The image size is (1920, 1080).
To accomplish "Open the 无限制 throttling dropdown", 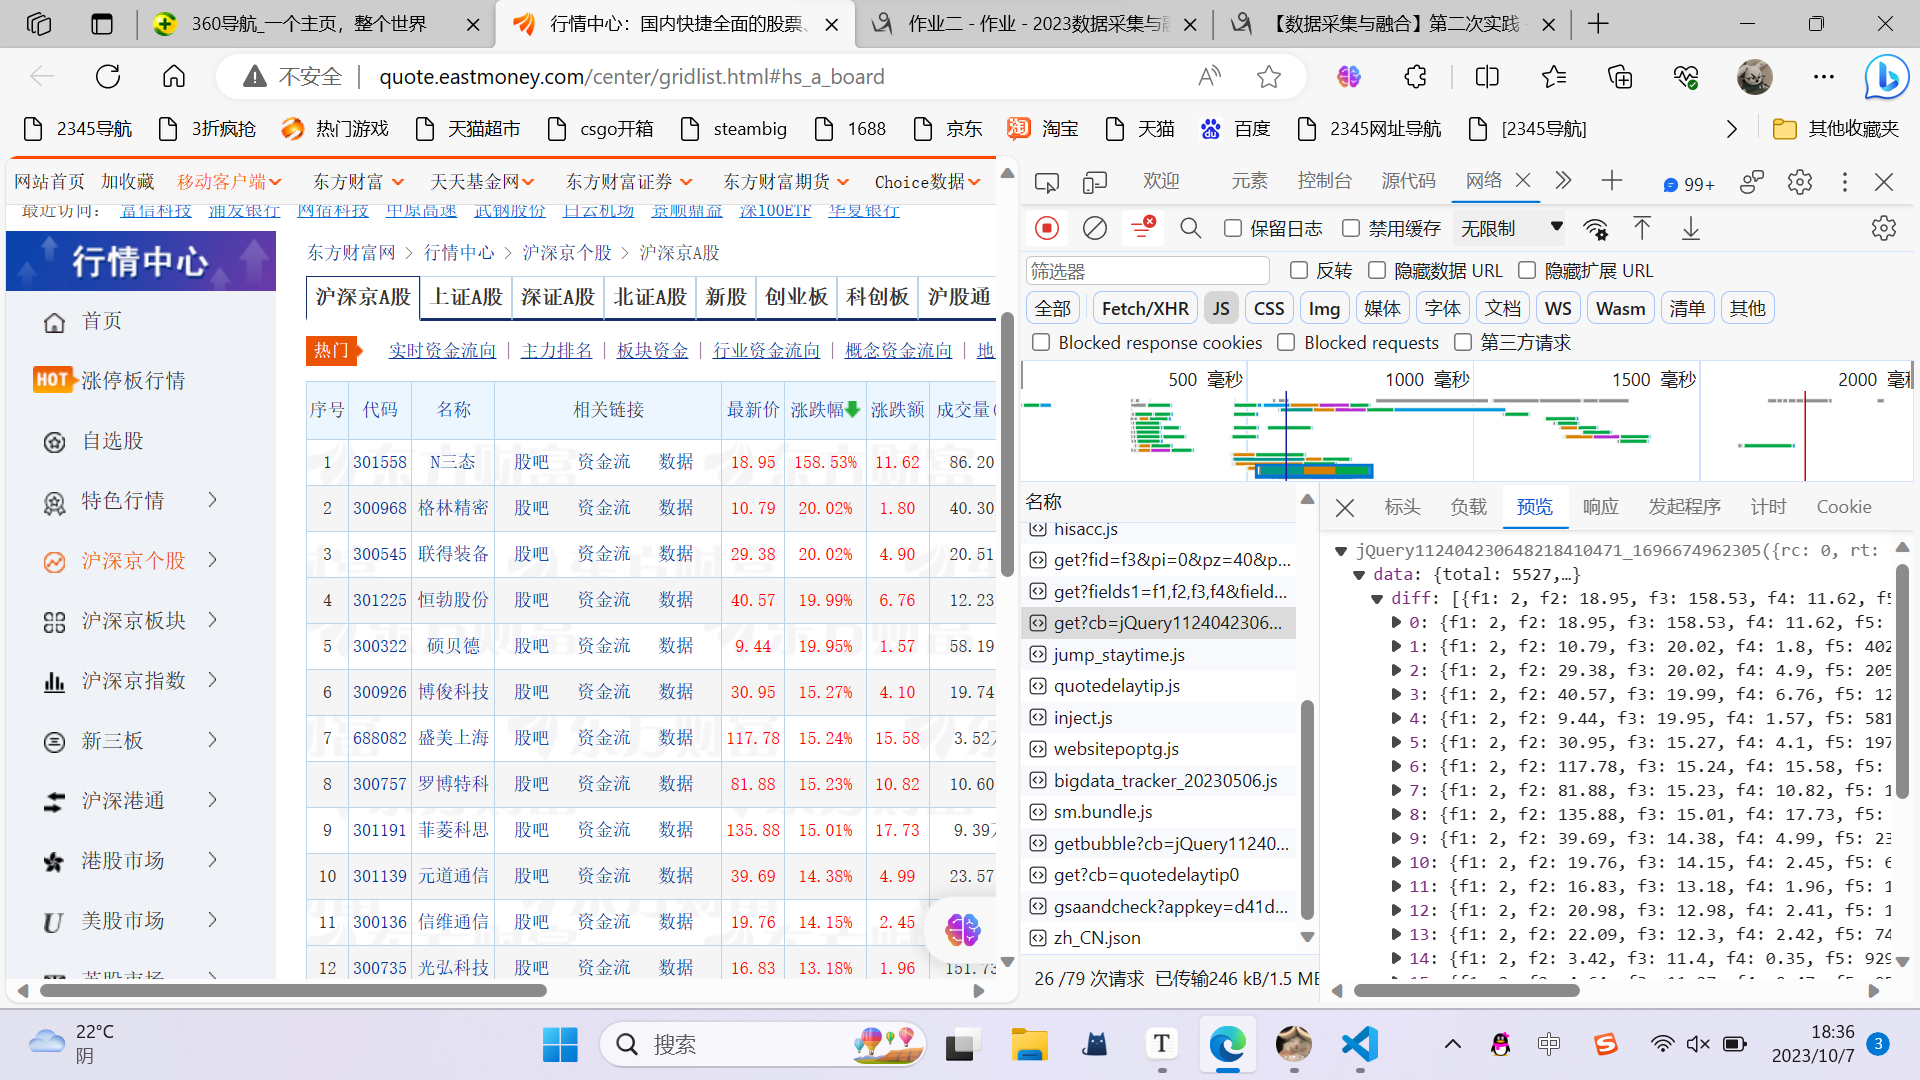I will [1510, 228].
